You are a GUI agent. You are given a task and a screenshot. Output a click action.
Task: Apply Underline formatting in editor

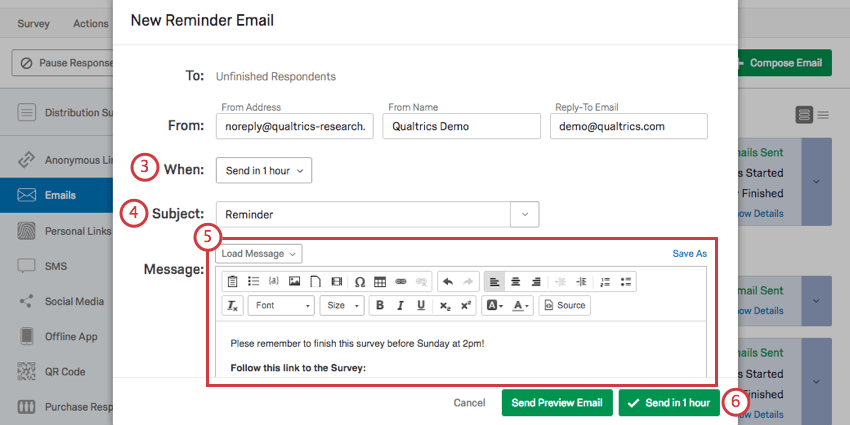421,306
